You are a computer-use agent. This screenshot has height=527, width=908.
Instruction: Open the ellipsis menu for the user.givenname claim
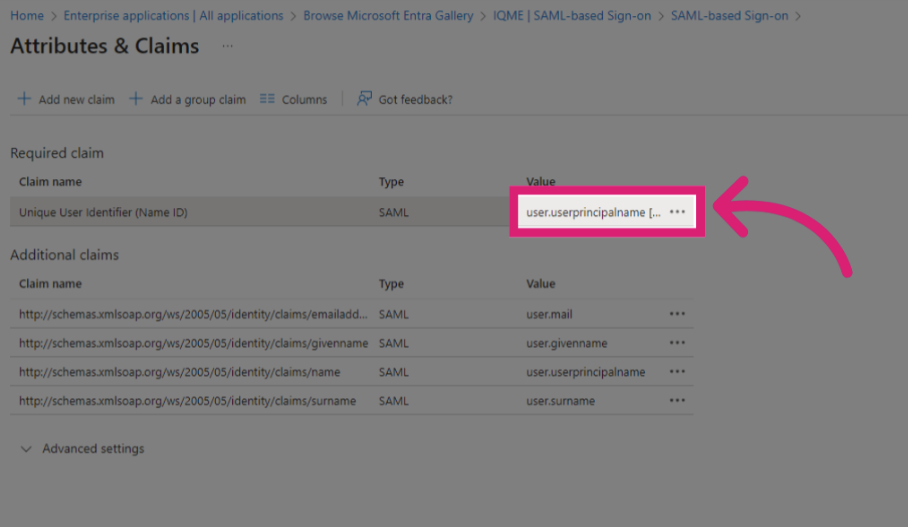[x=677, y=343]
